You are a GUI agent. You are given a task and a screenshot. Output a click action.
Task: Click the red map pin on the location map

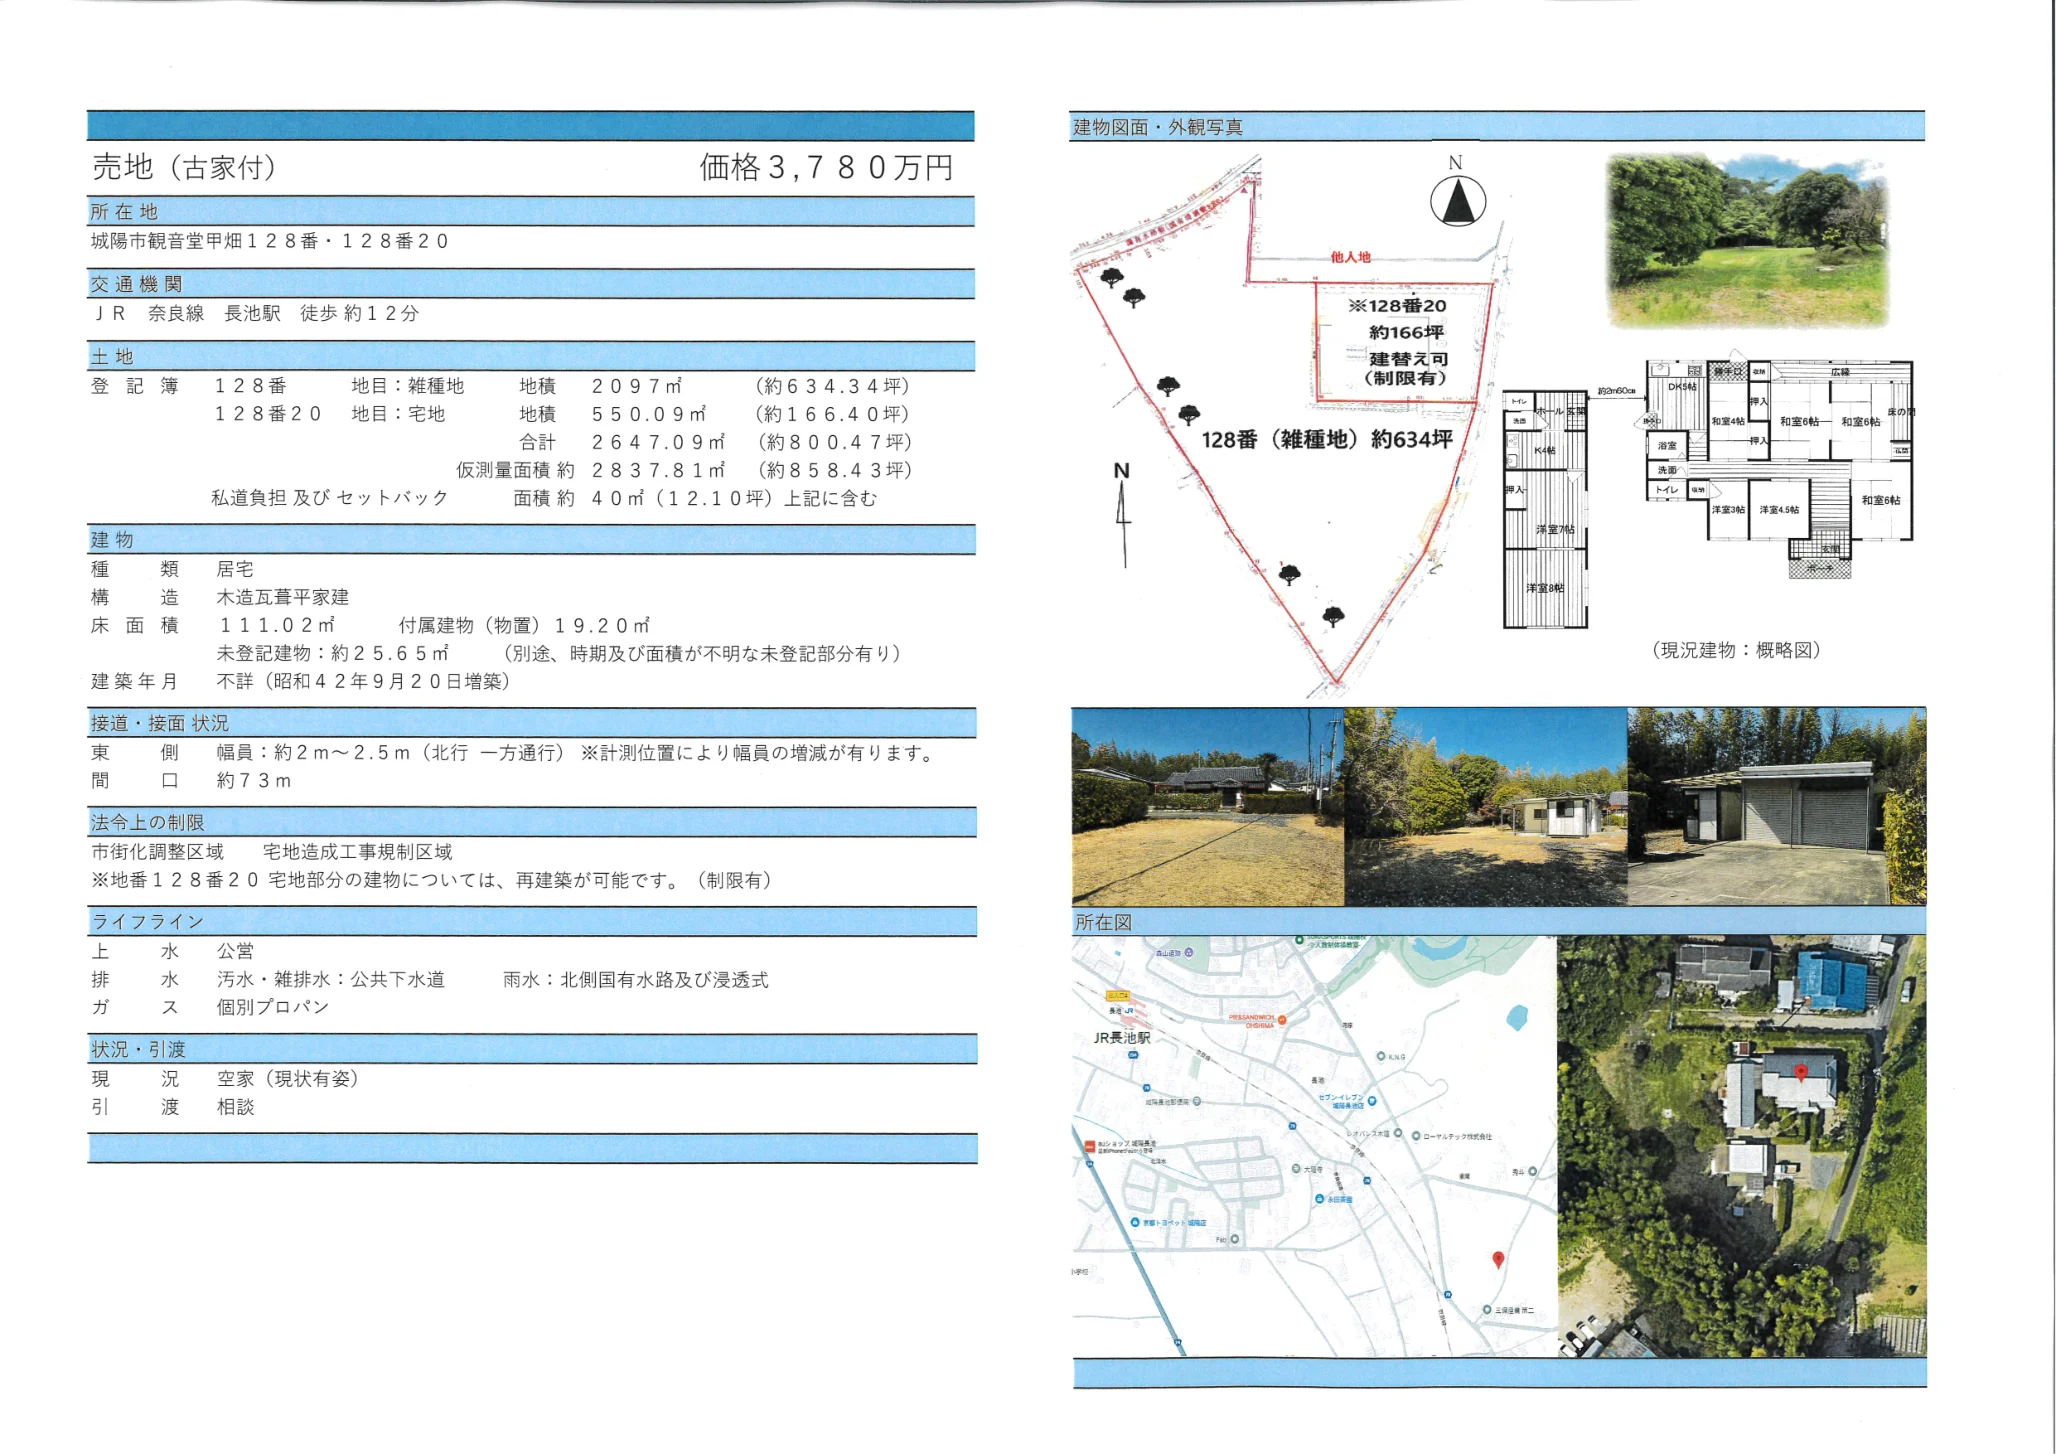[1498, 1260]
